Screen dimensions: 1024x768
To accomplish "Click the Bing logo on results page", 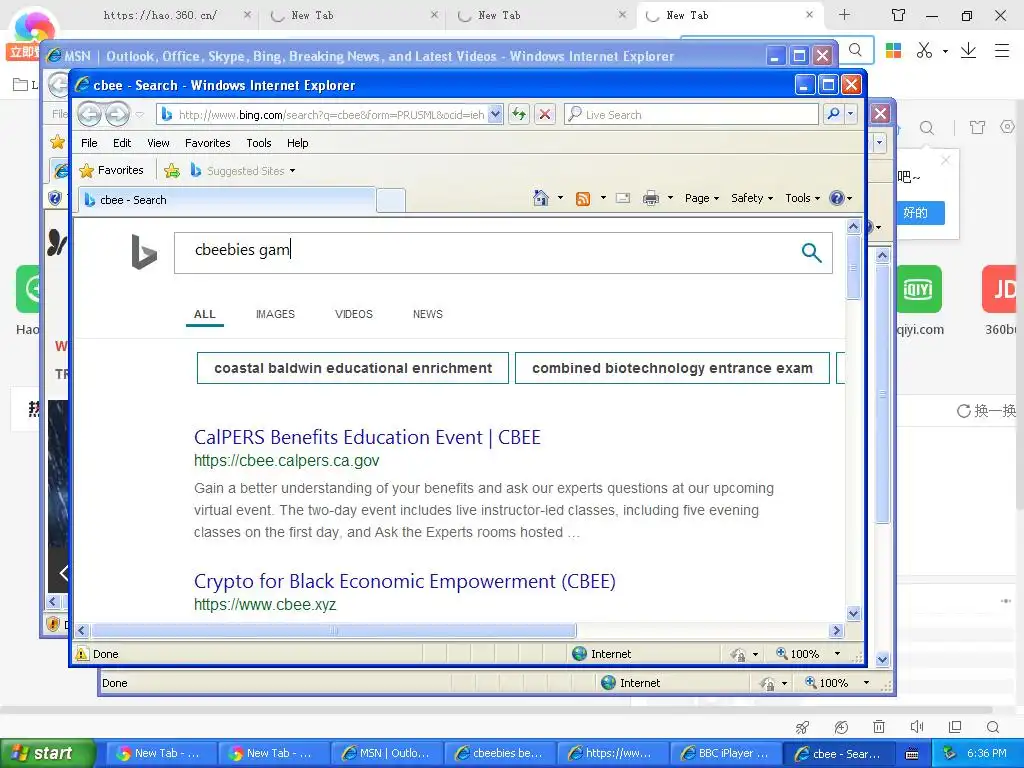I will 144,252.
